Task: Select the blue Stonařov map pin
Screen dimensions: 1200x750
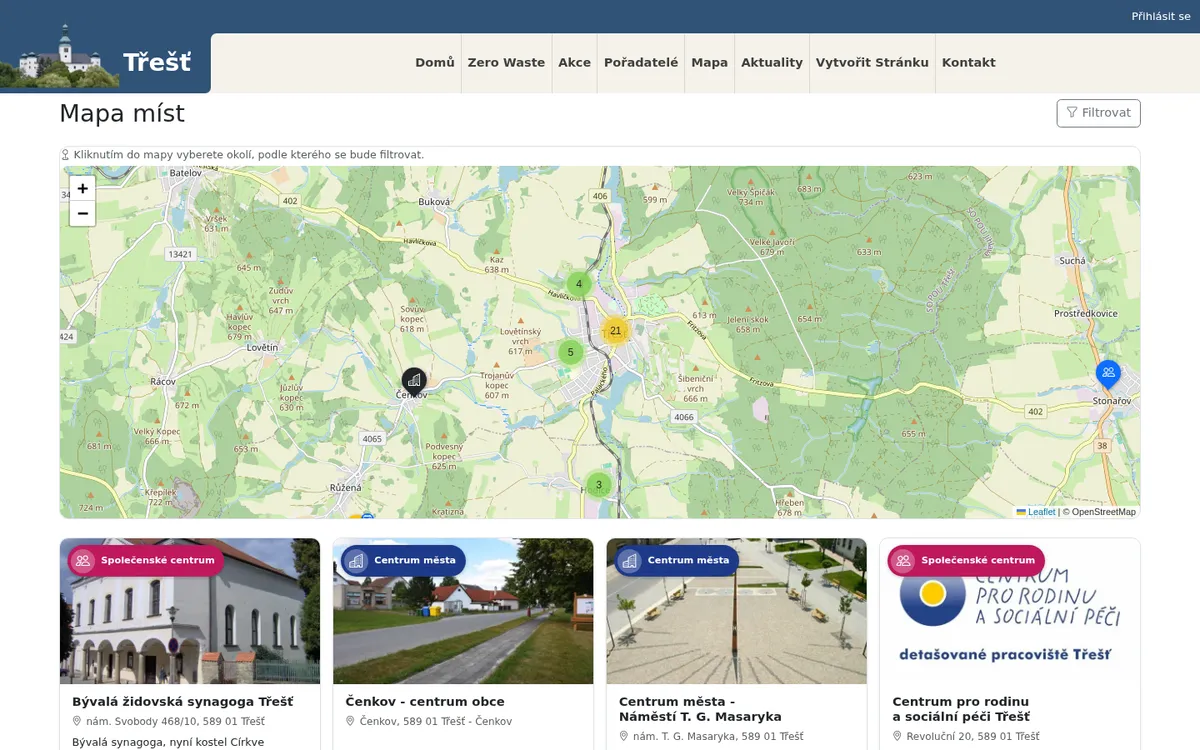Action: pos(1108,374)
